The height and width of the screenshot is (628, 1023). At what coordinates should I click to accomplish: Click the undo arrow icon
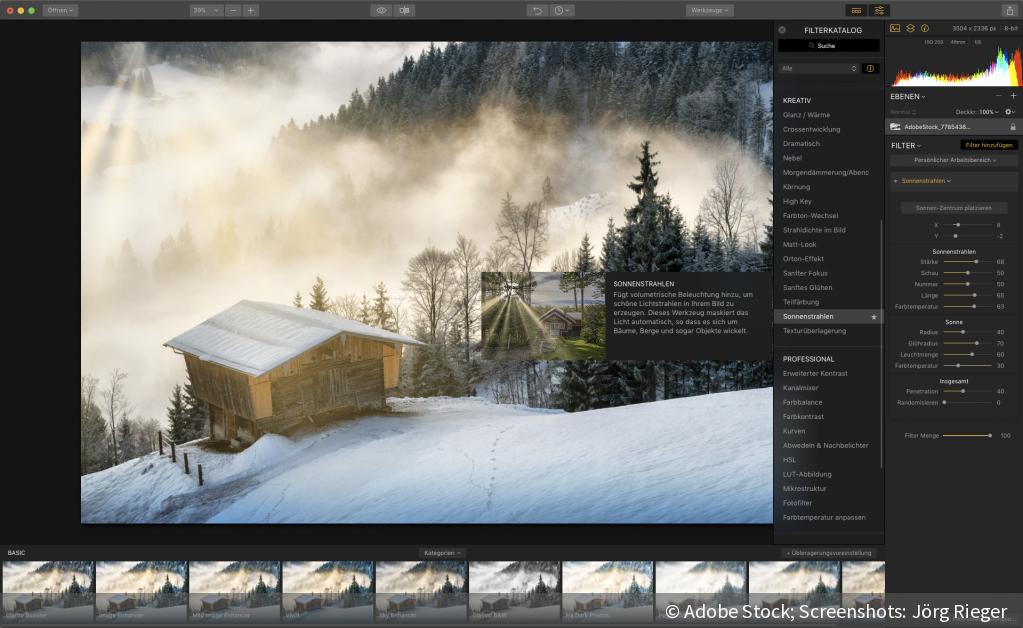(x=538, y=10)
